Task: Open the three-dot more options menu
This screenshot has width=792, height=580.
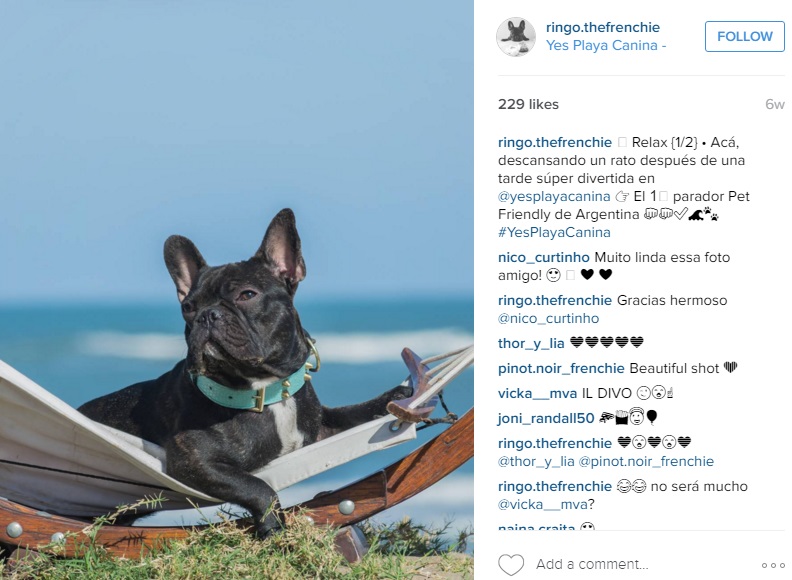Action: pos(773,565)
